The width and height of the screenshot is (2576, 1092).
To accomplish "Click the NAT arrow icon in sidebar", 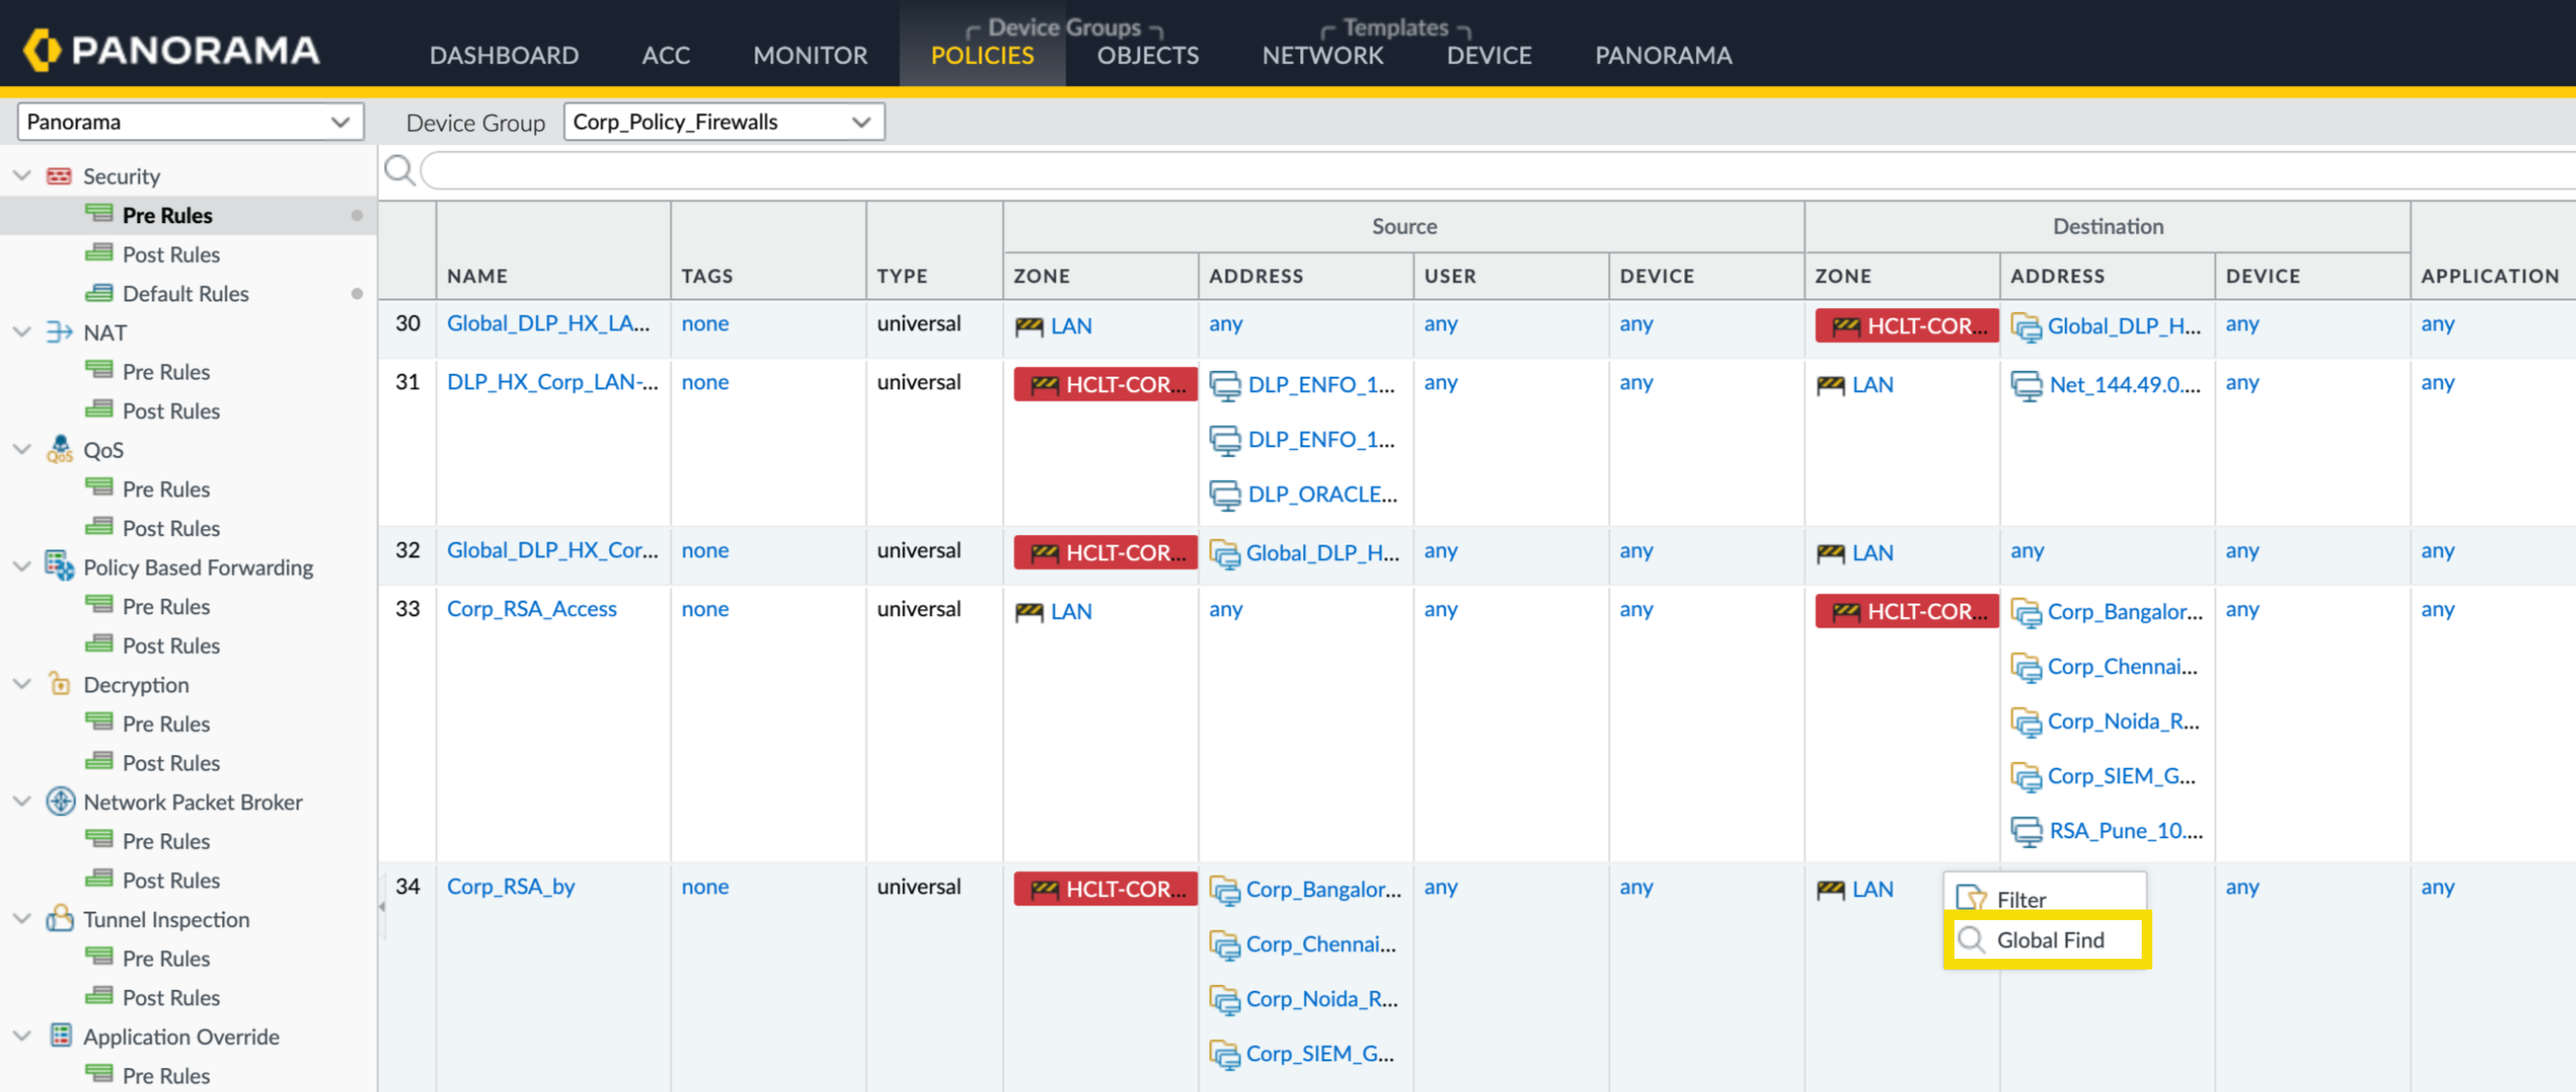I will coord(59,332).
